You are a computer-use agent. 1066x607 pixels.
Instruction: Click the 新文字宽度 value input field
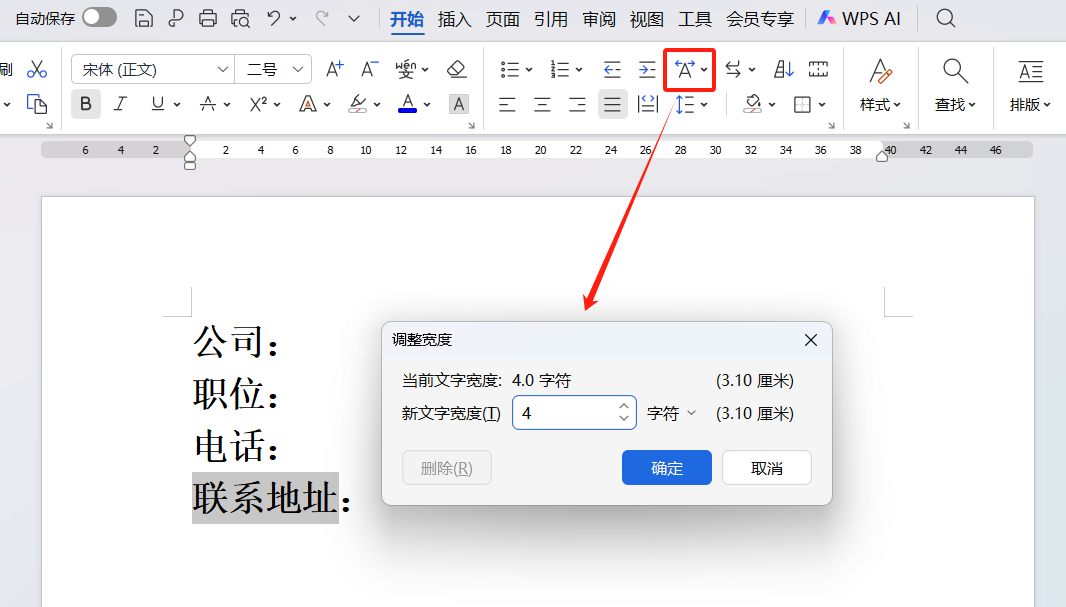pos(565,412)
